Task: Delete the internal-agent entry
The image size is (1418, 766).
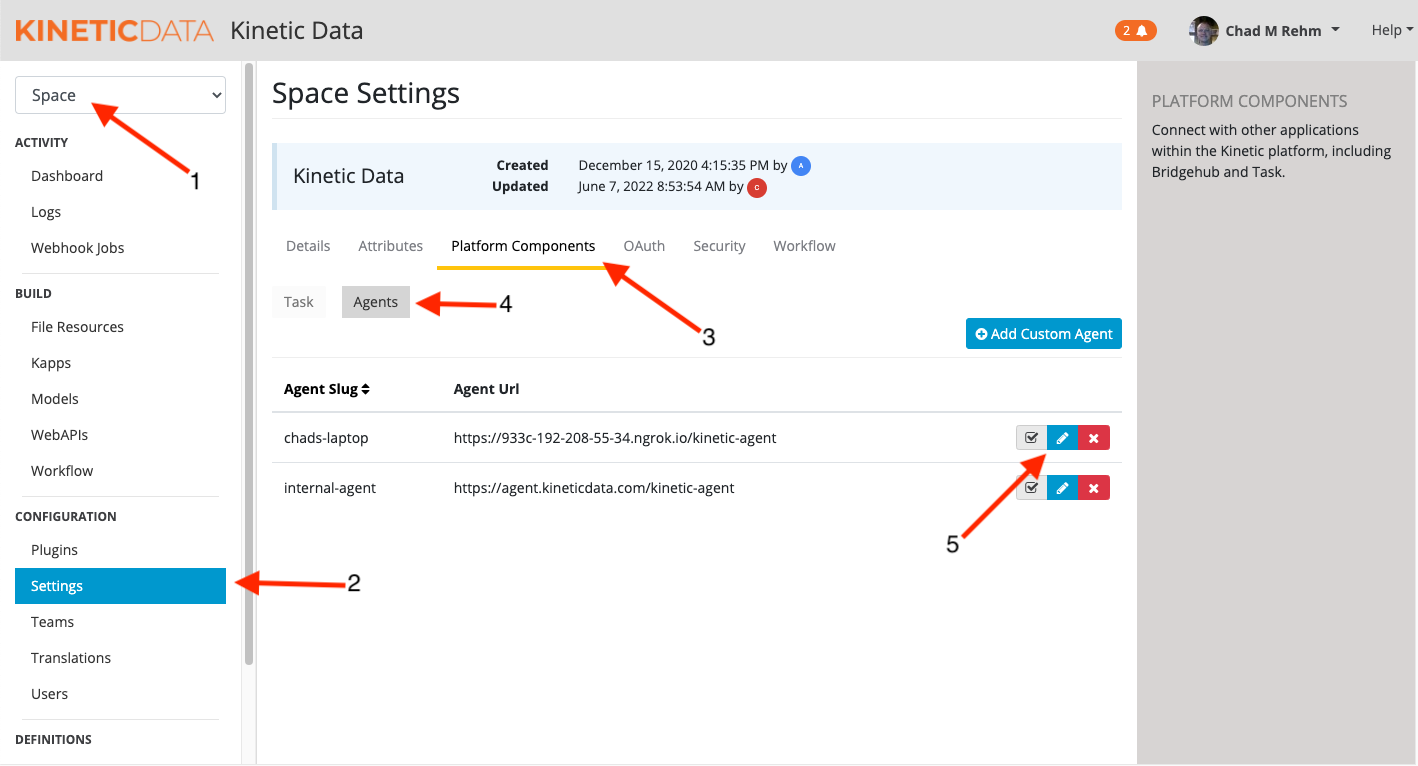Action: coord(1094,488)
